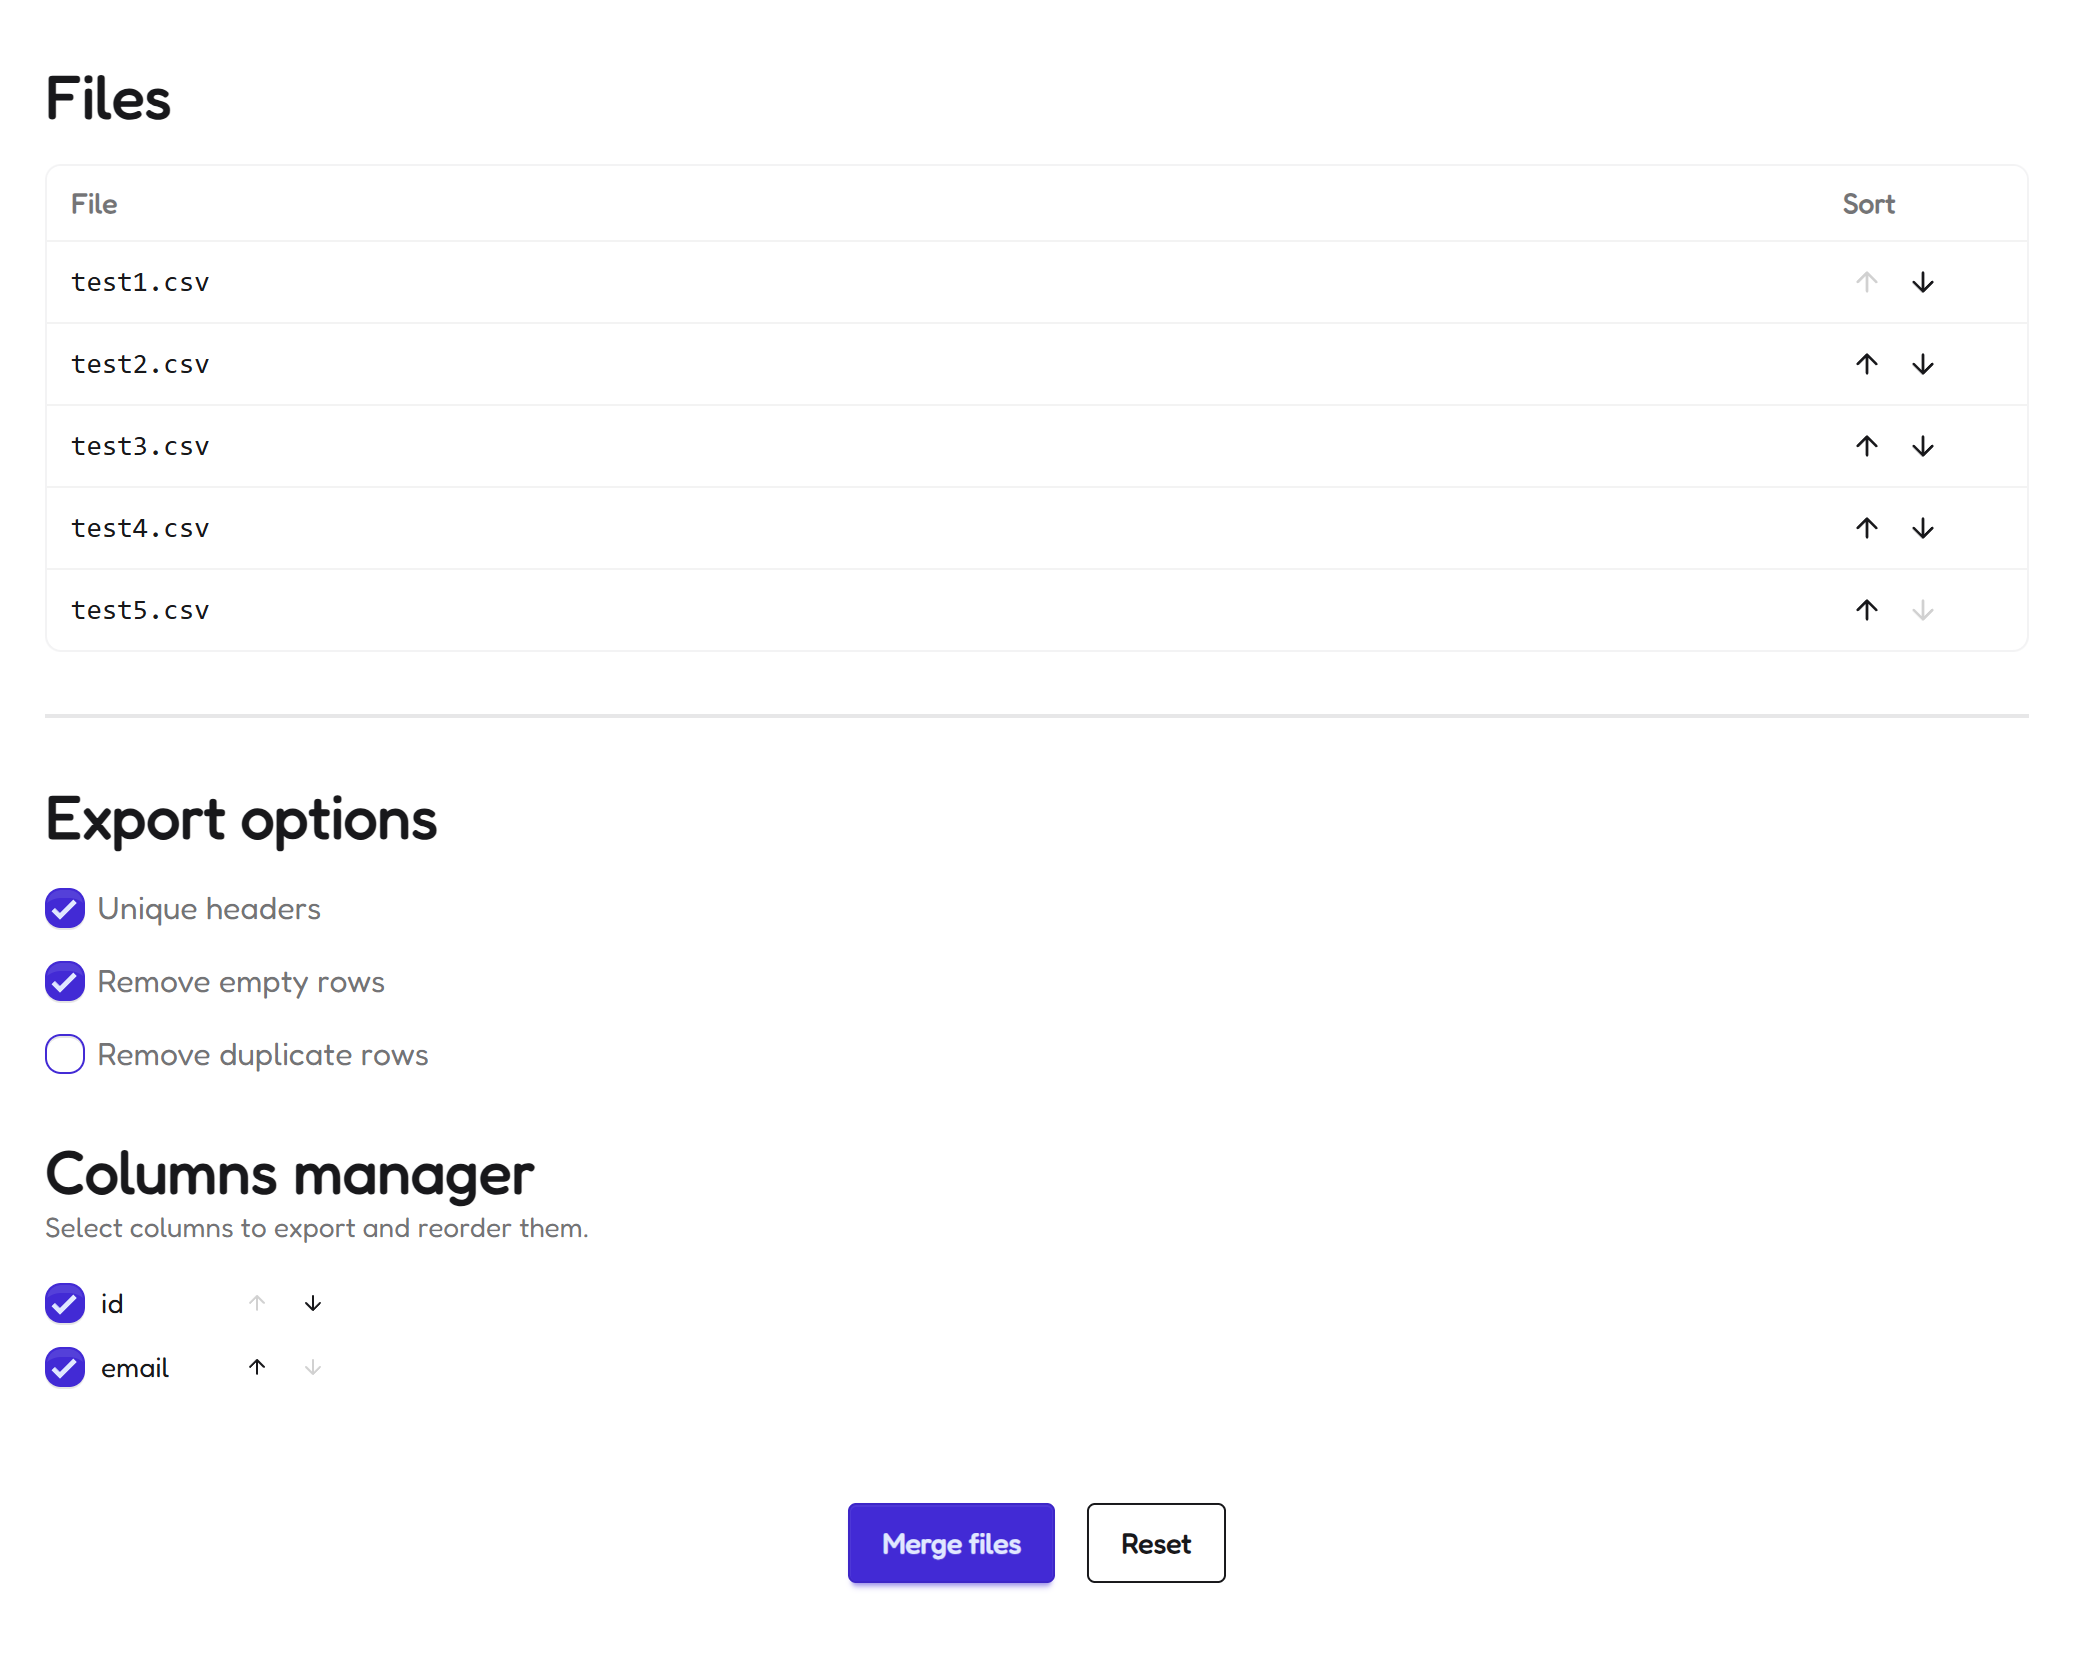Click the Sort column header
Screen dimensions: 2074x1678
1868,203
